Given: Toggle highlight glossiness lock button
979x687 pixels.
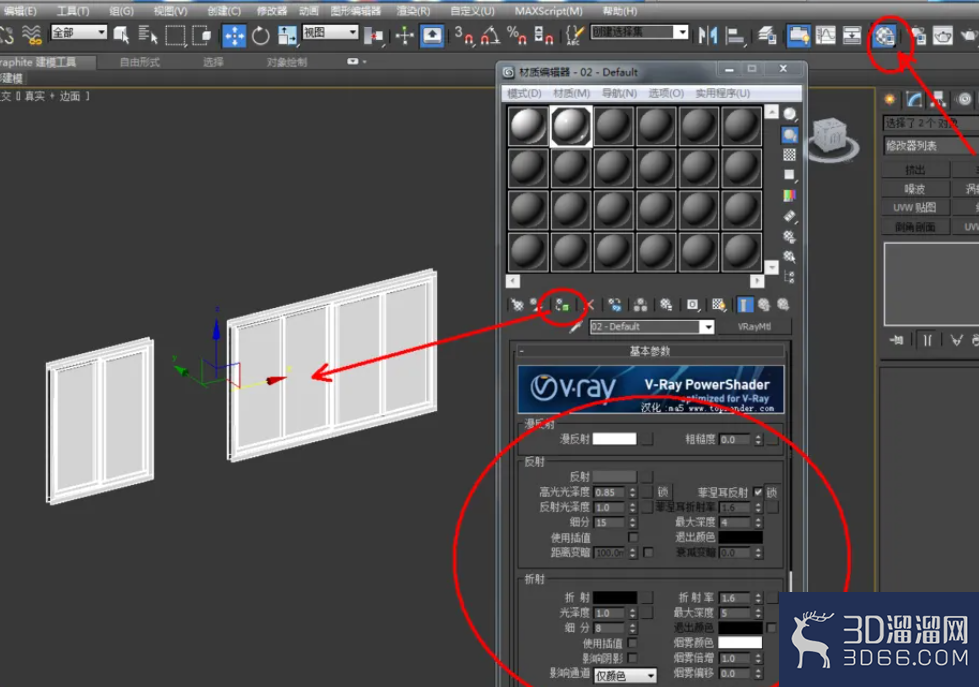Looking at the screenshot, I should 663,492.
